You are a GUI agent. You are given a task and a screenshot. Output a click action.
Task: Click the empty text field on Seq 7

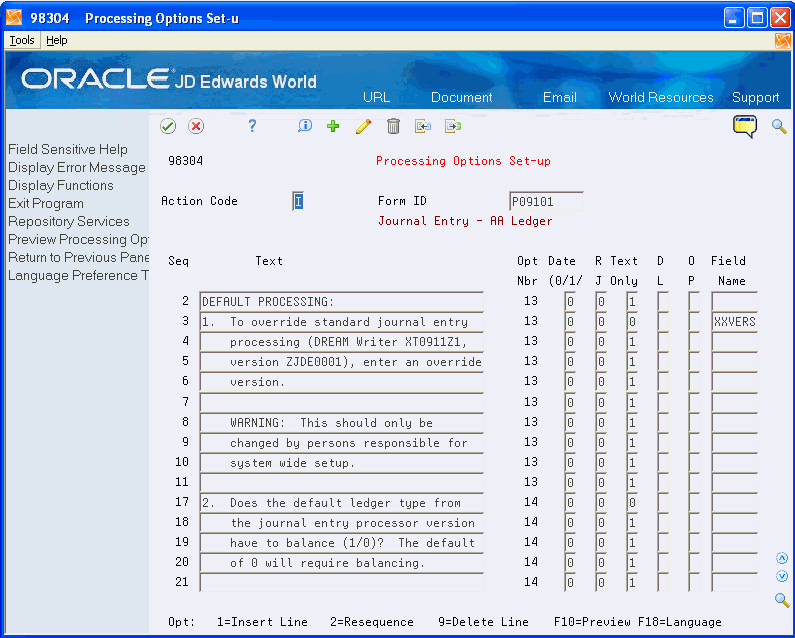point(342,402)
